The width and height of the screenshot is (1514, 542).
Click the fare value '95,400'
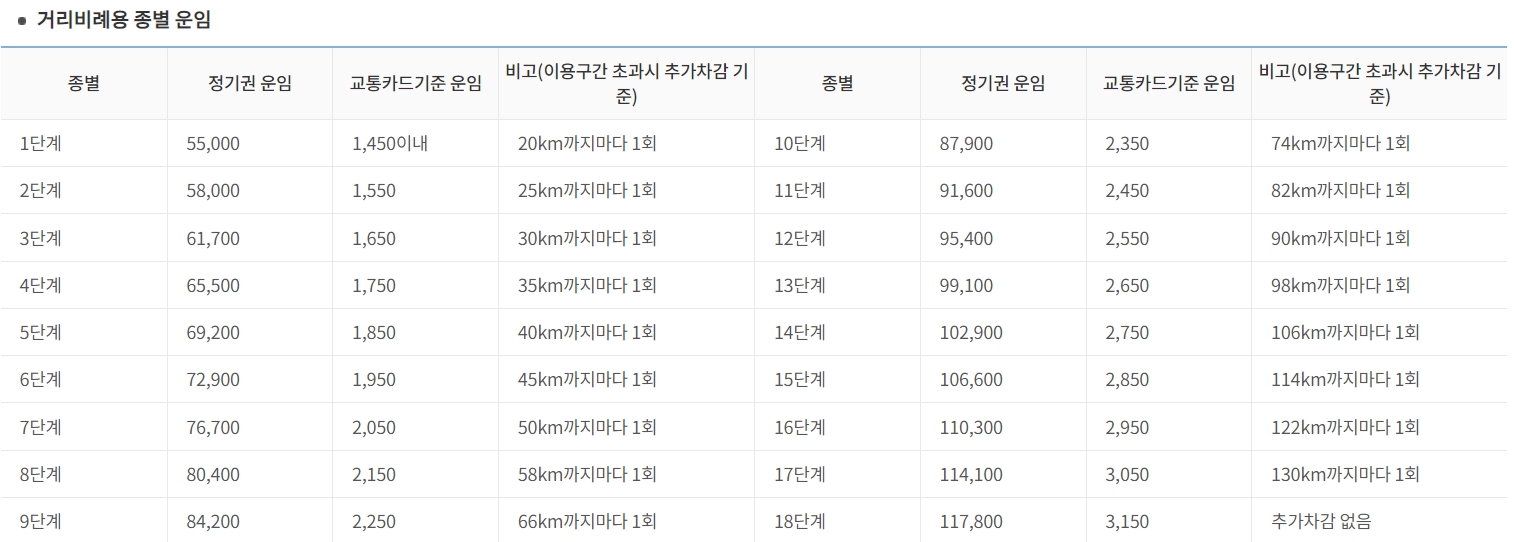click(x=967, y=239)
